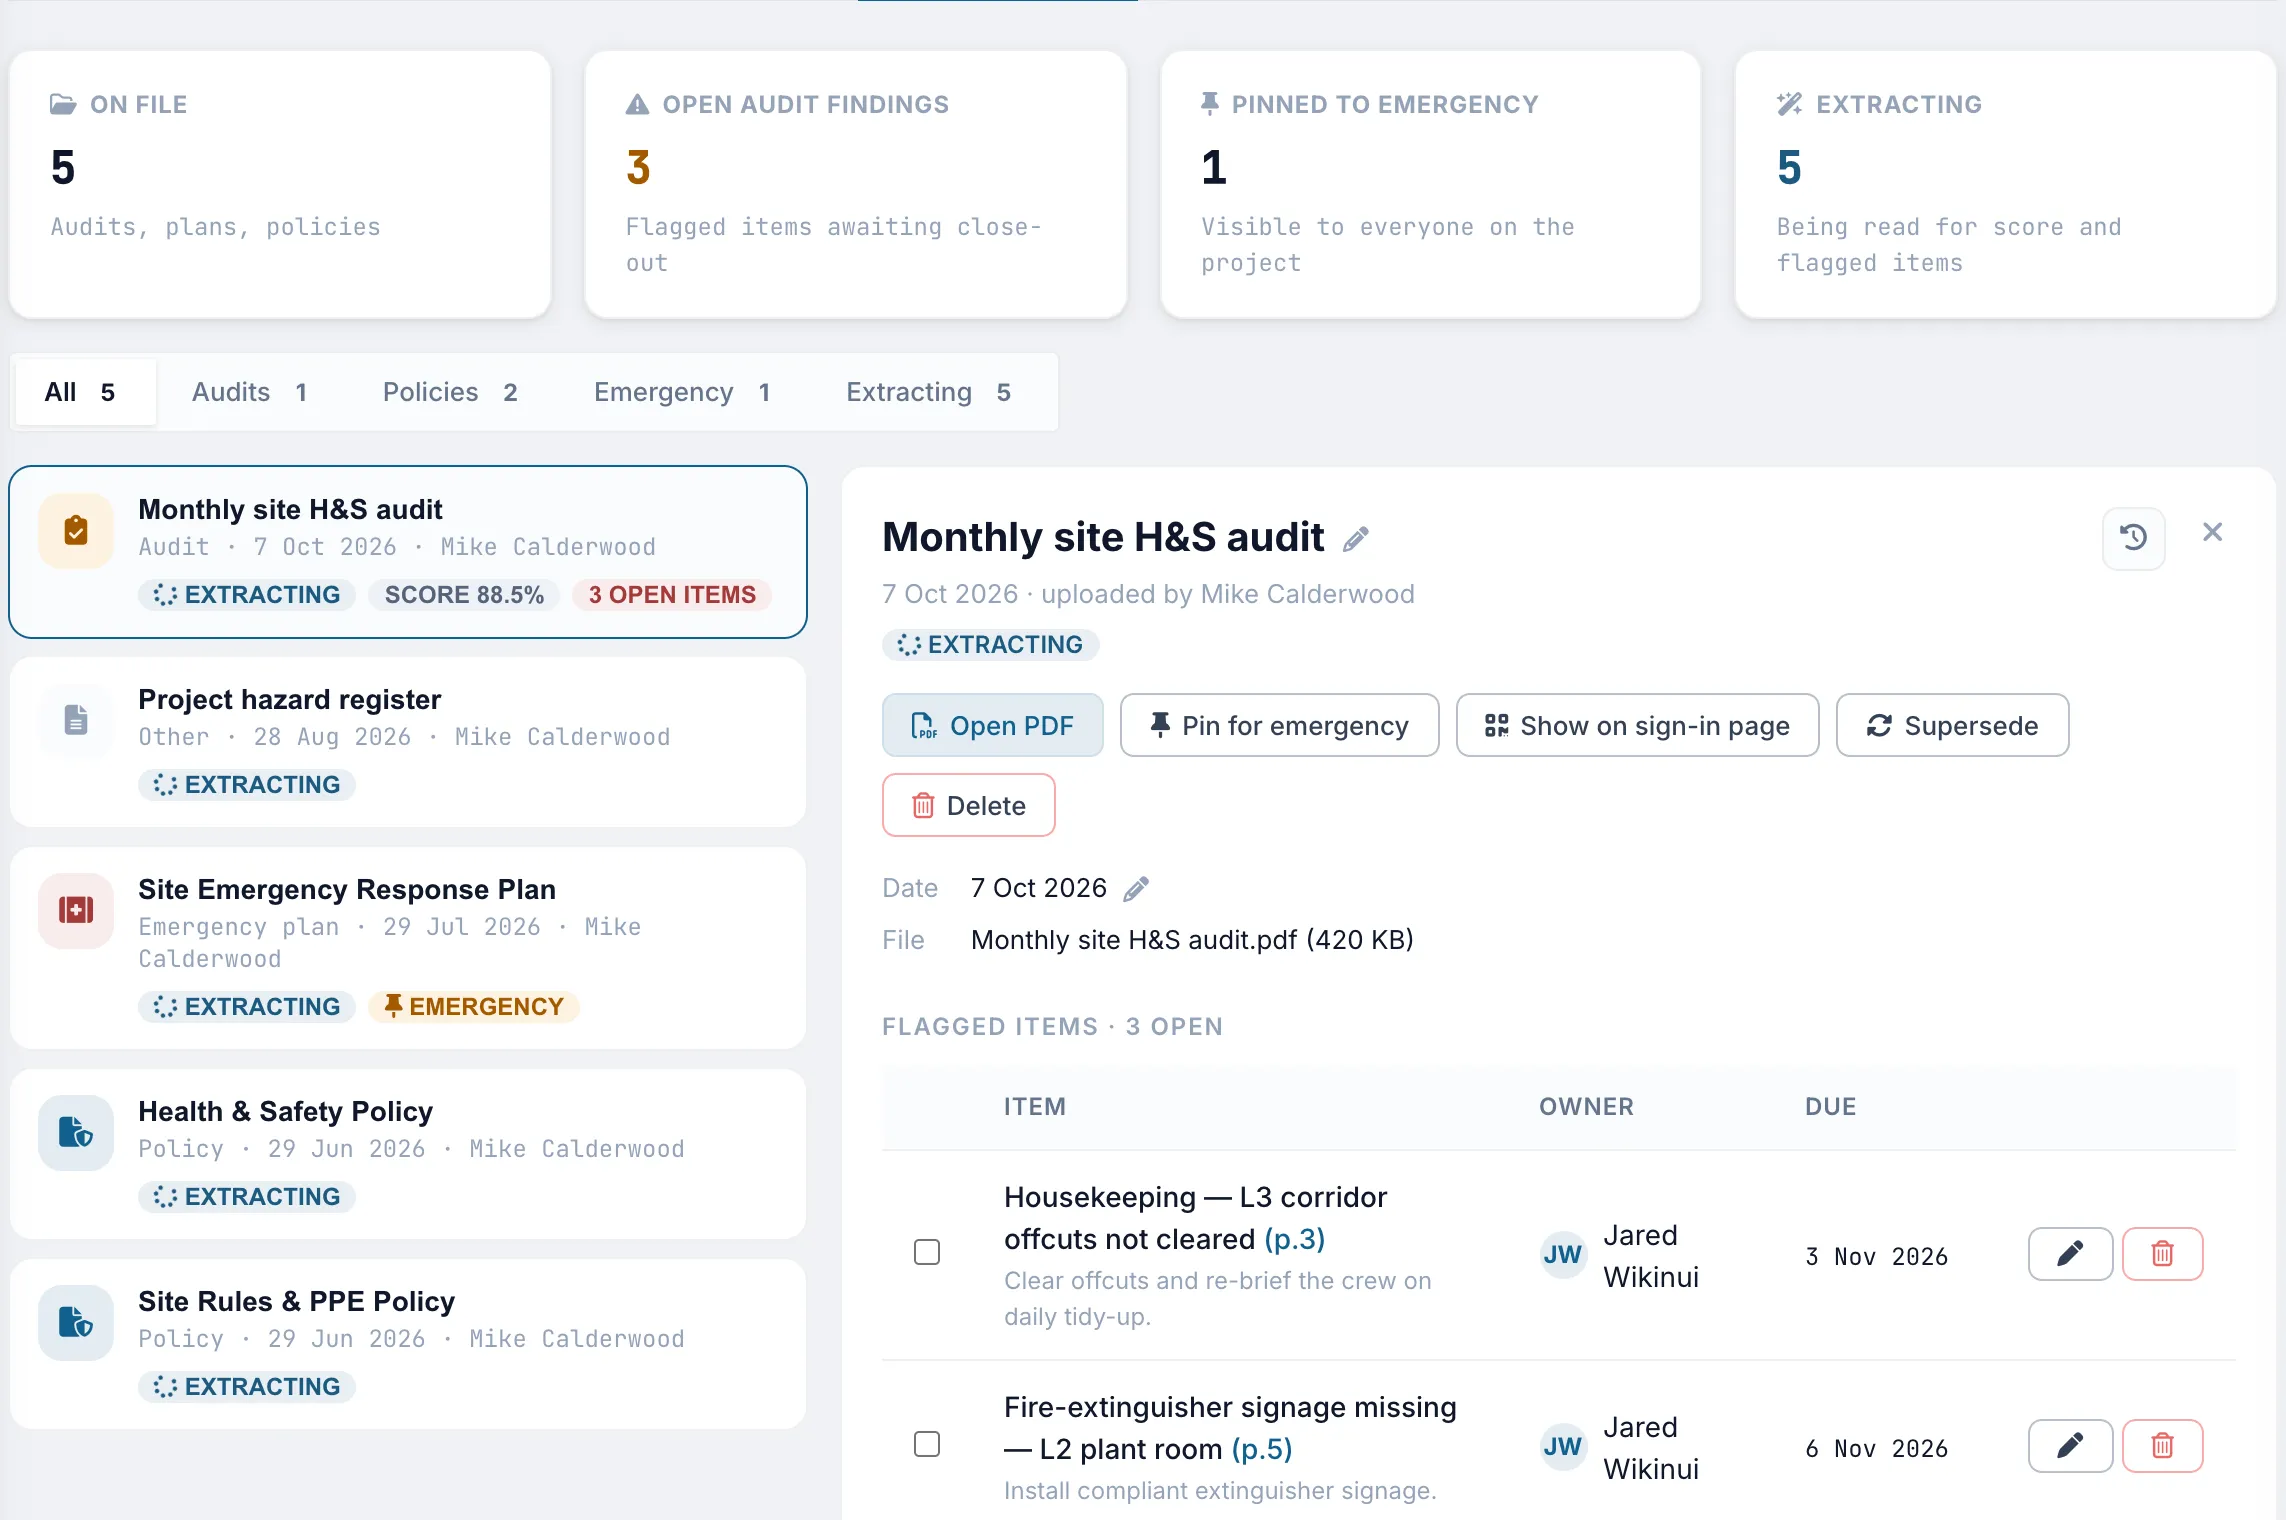Click JW avatar in Housekeeping row
Screen dimensions: 2286x1520
(x=1563, y=1255)
